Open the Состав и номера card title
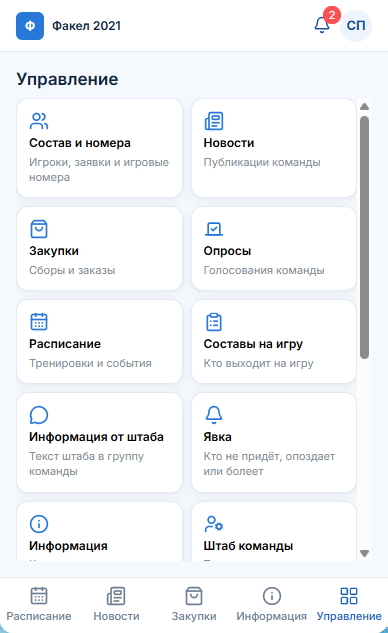Viewport: 388px width, 633px height. 80,143
